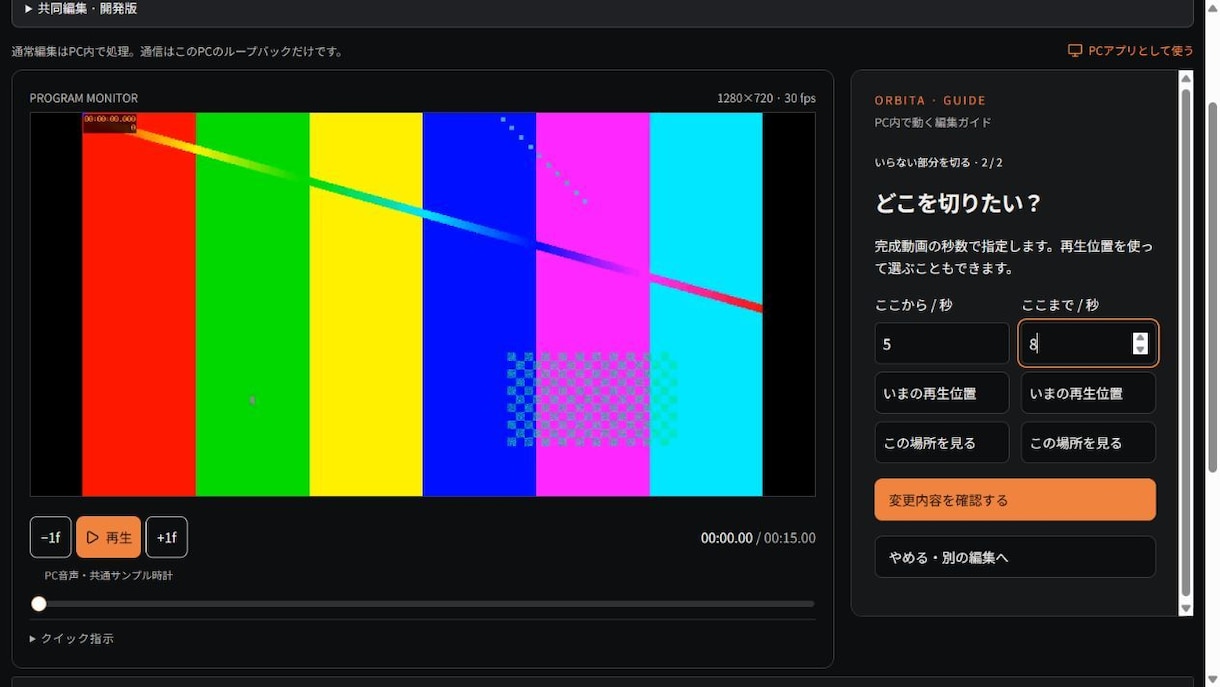Viewport: 1220px width, 687px height.
Task: Click the program monitor video preview
Action: click(423, 304)
